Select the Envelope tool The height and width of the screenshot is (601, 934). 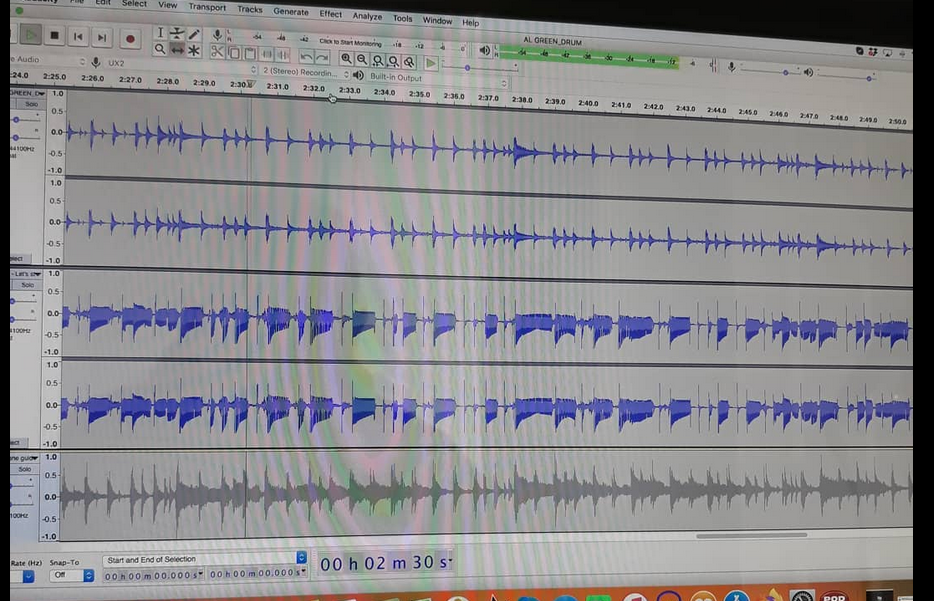(177, 33)
